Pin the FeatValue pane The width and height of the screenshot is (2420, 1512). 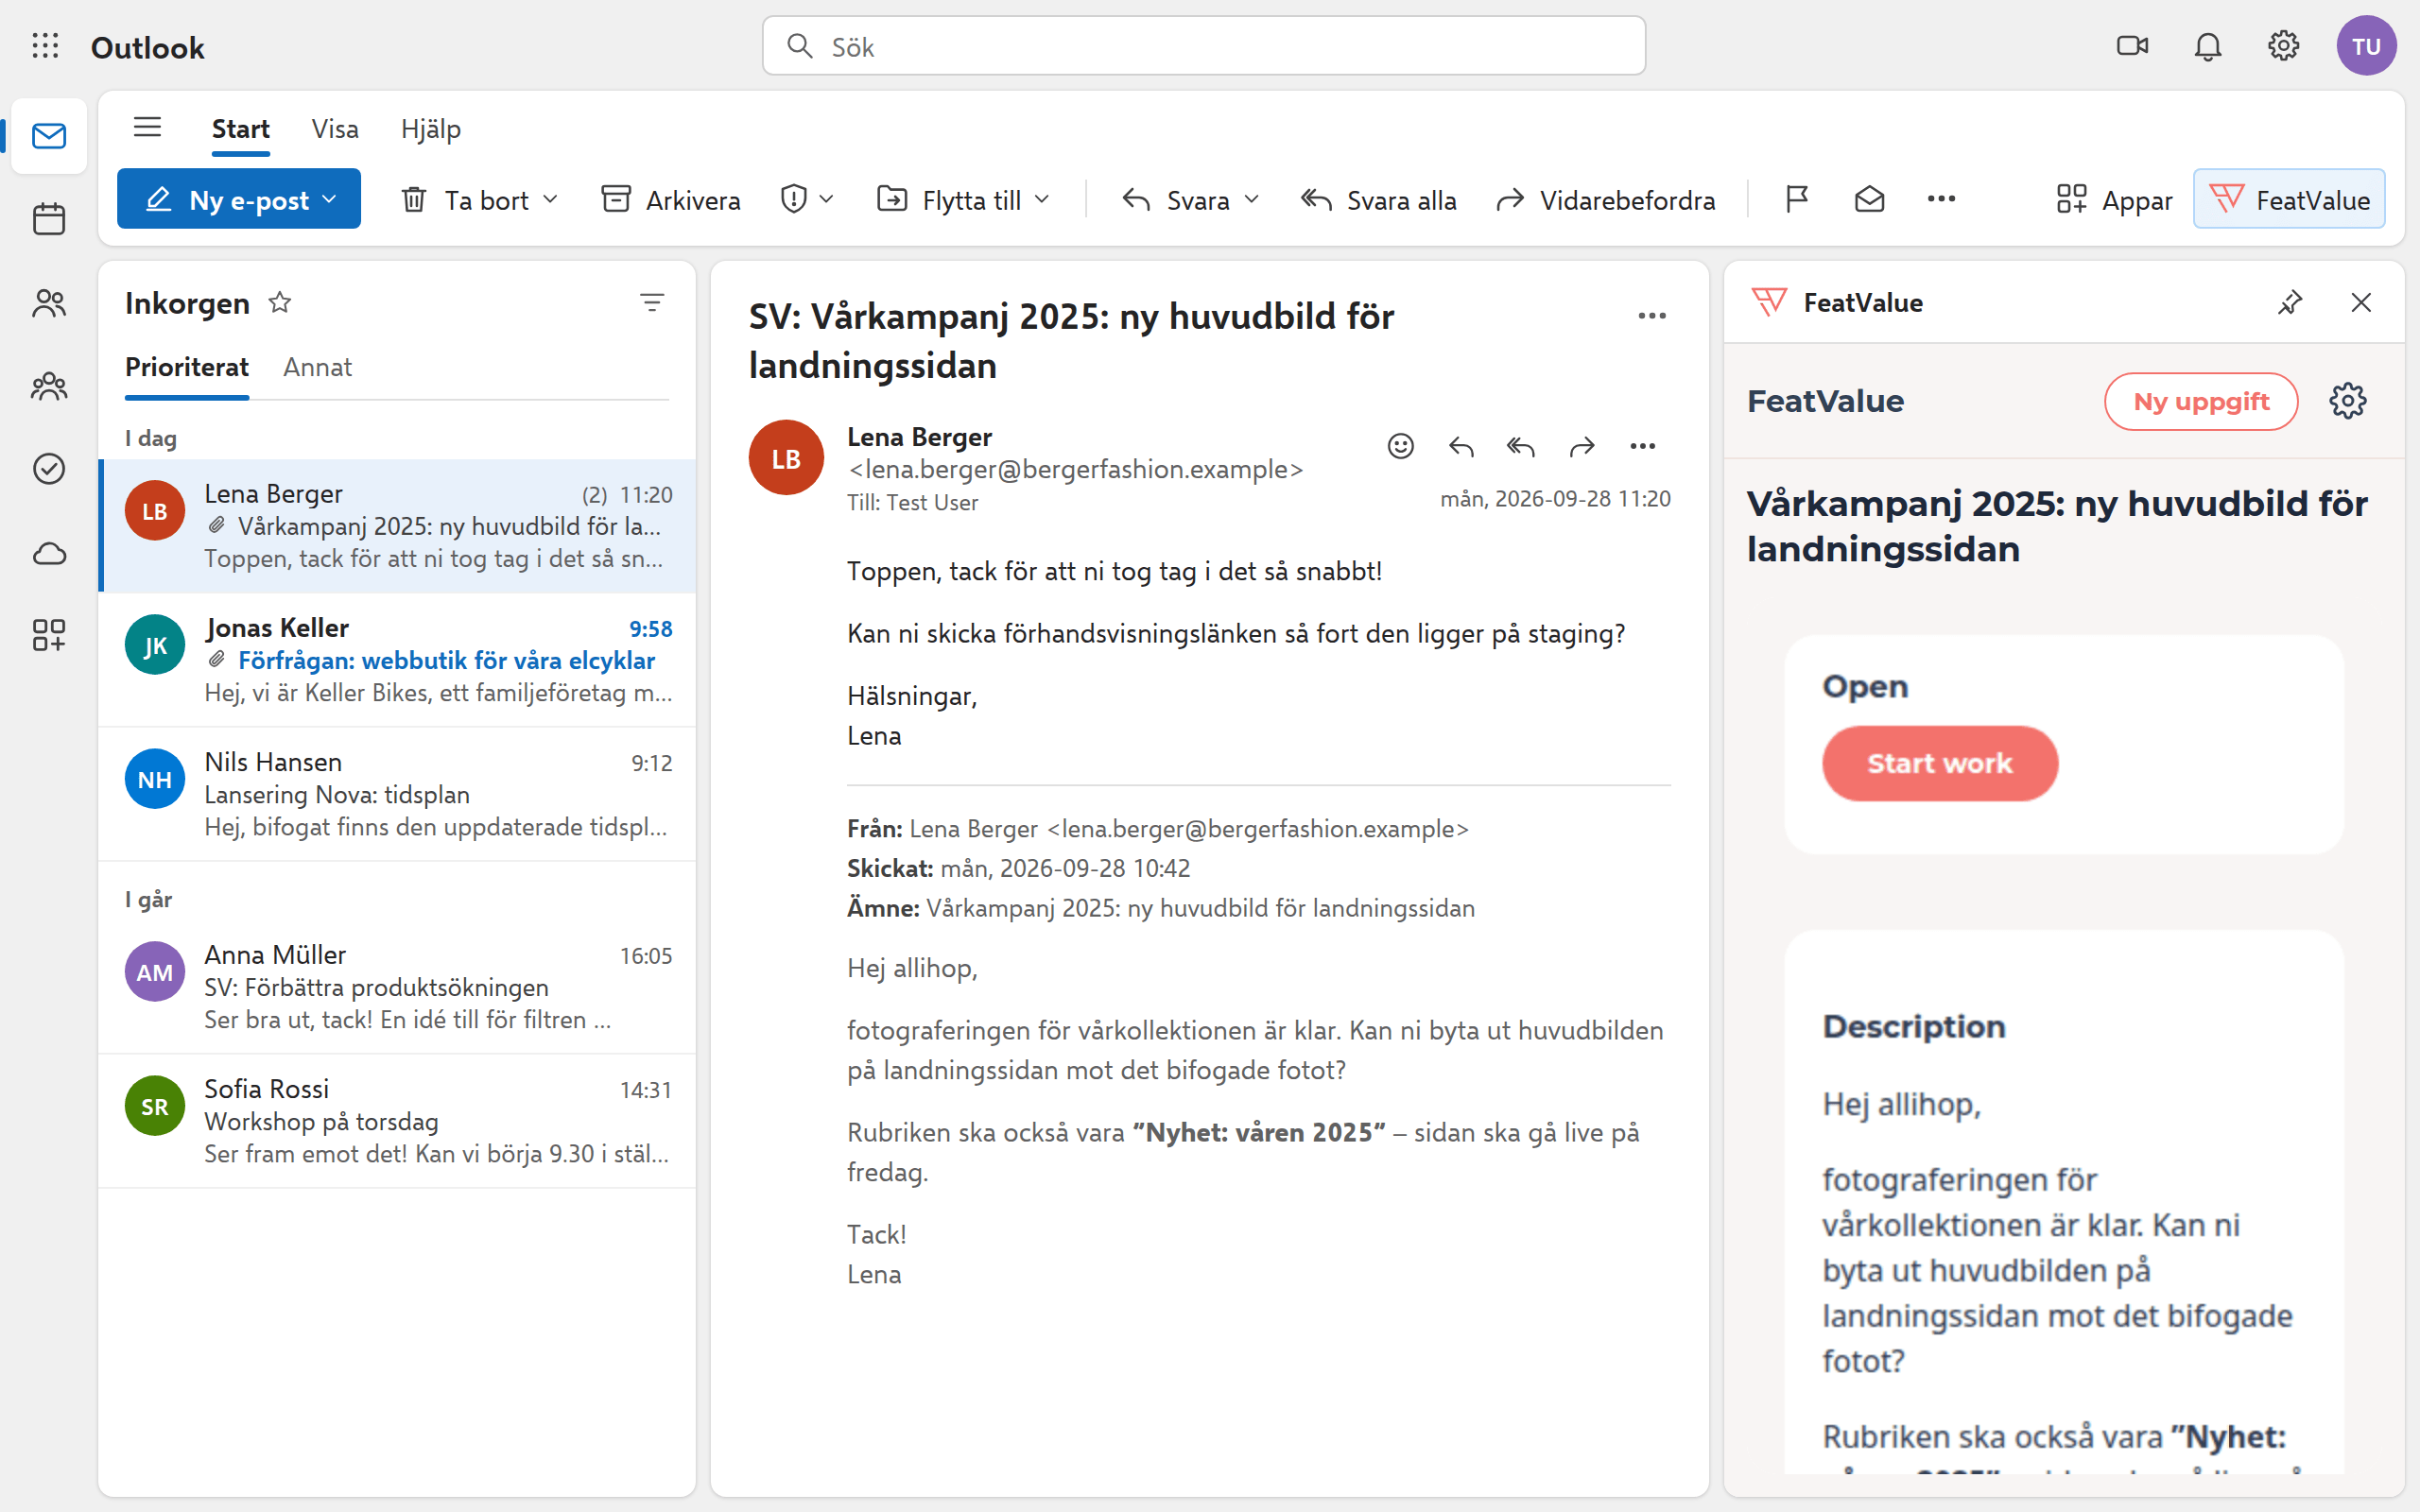[x=2290, y=302]
